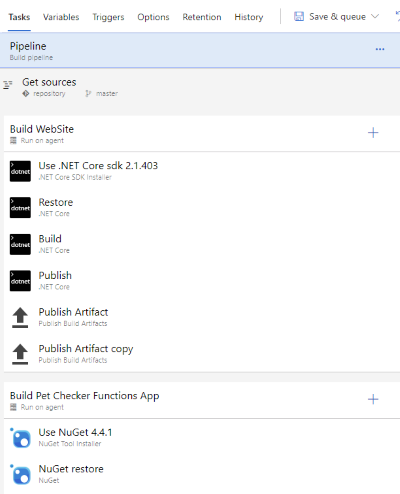
Task: Select the Publish Artifact task
Action: click(202, 317)
